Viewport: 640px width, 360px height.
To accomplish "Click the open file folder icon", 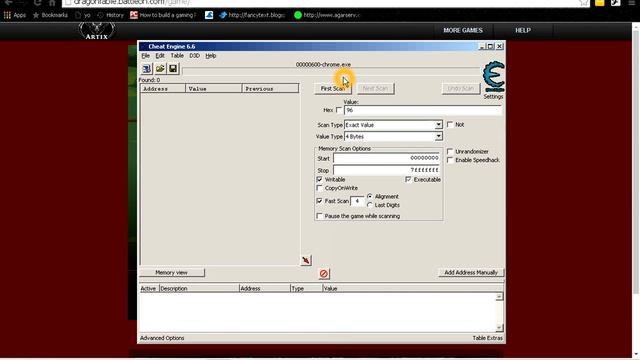I will pos(160,69).
